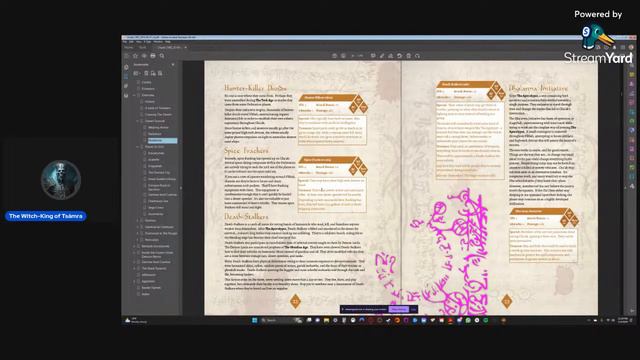Open WhatsApp from the taskbar
Viewport: 640px width, 360px height.
468,320
